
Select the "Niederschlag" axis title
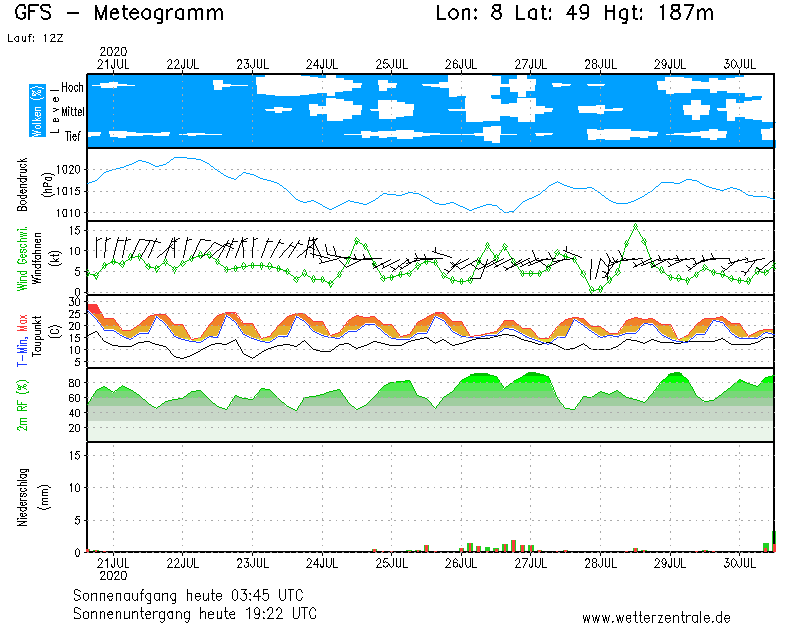point(23,497)
